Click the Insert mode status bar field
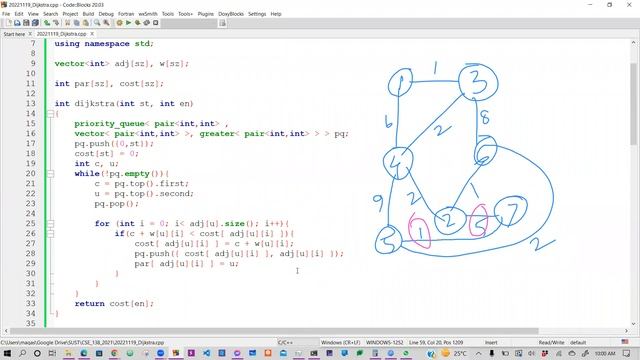The width and height of the screenshot is (640, 360). click(491, 342)
